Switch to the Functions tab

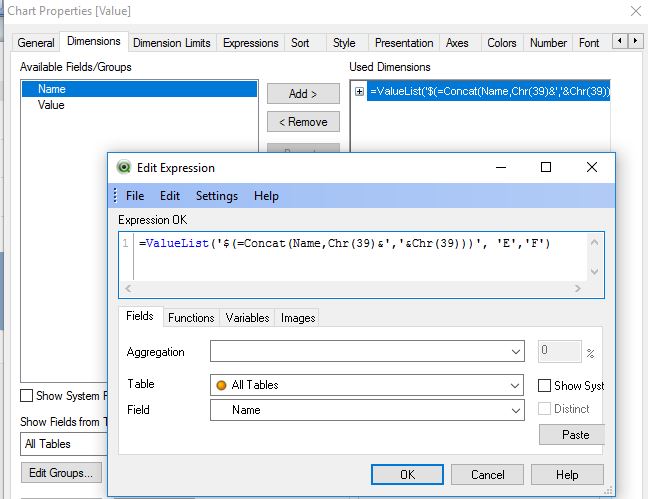(x=191, y=318)
